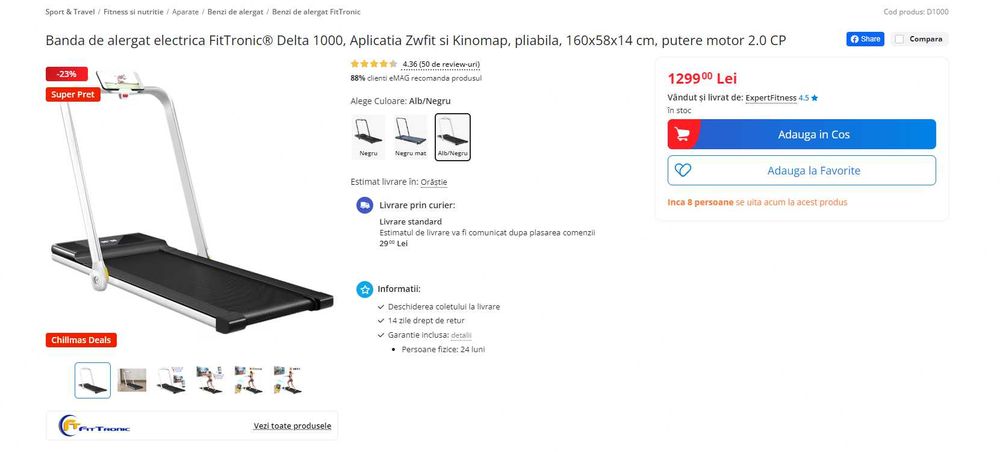Click the blue star beside ExpertFitness rating
The width and height of the screenshot is (1000, 452).
tap(814, 98)
